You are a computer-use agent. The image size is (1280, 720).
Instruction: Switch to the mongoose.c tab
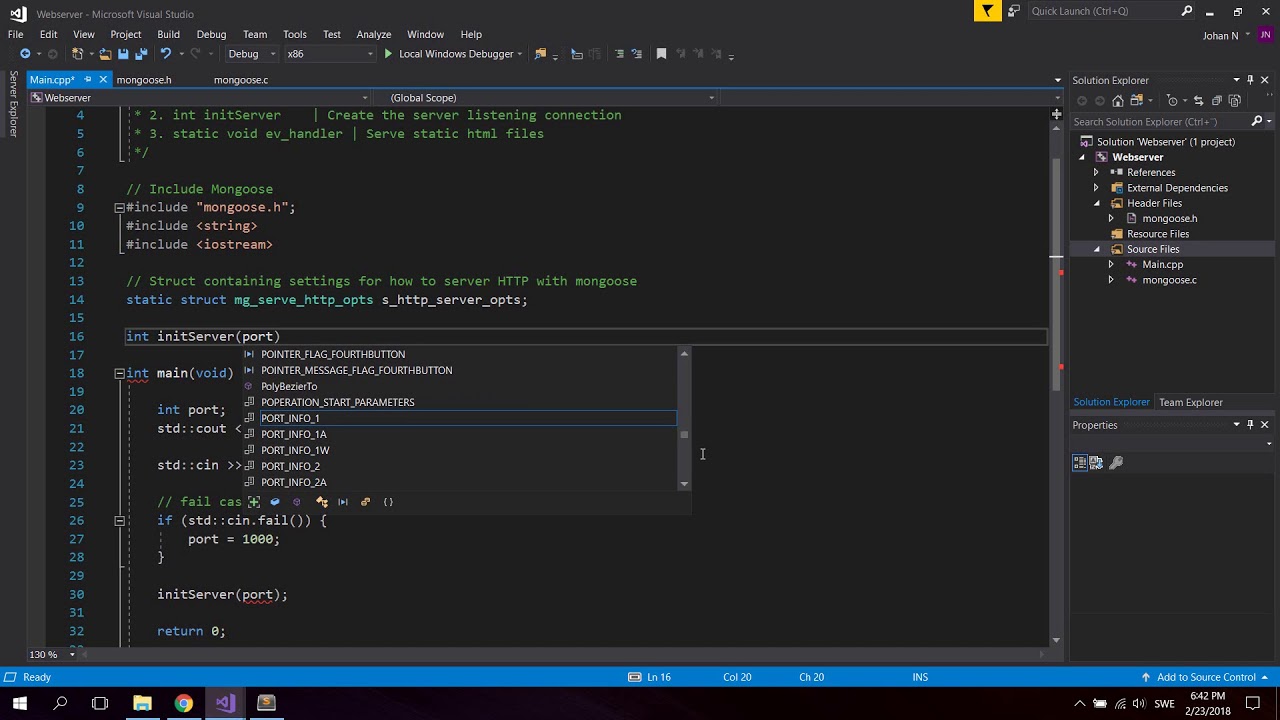click(241, 80)
